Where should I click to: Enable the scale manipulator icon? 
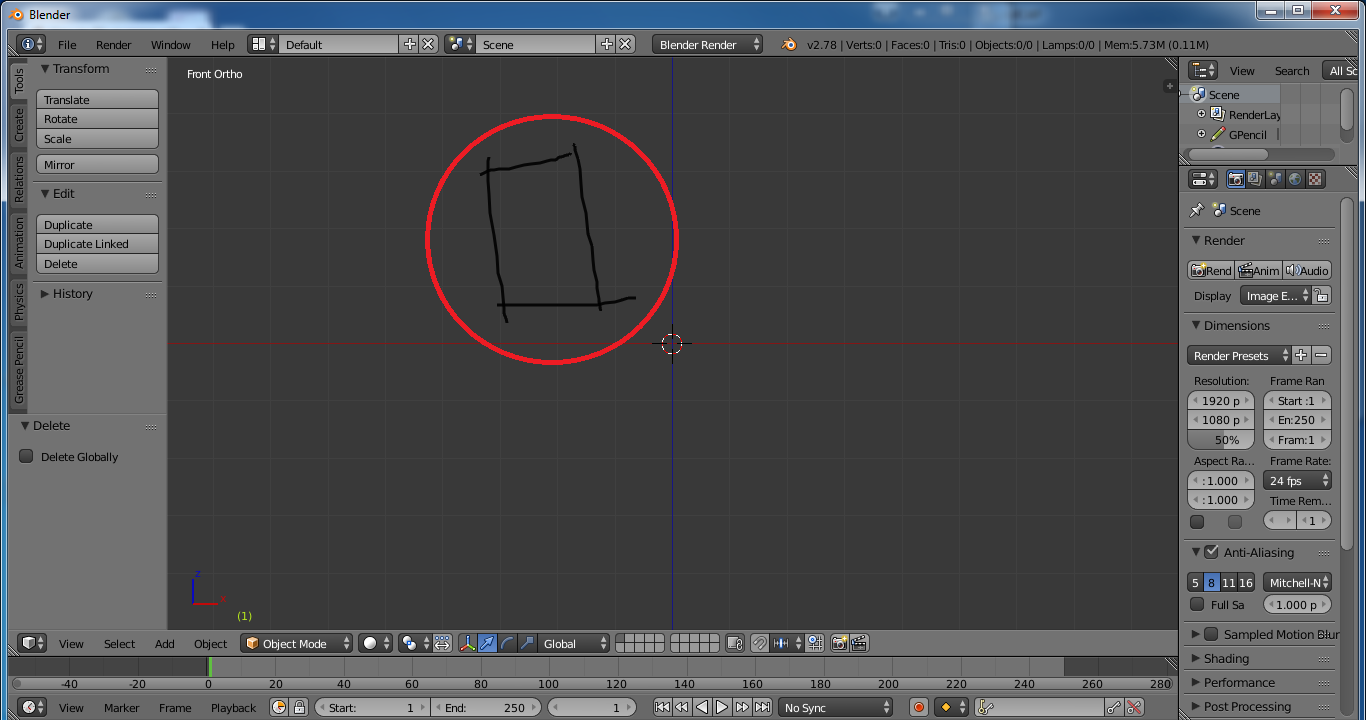point(527,643)
